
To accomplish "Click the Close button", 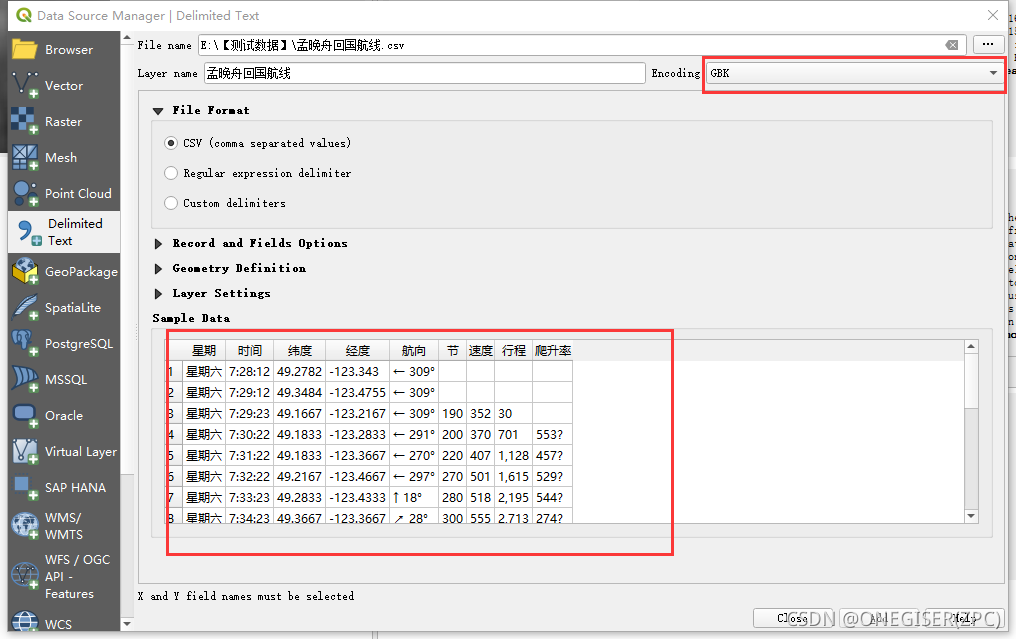I will coord(792,618).
